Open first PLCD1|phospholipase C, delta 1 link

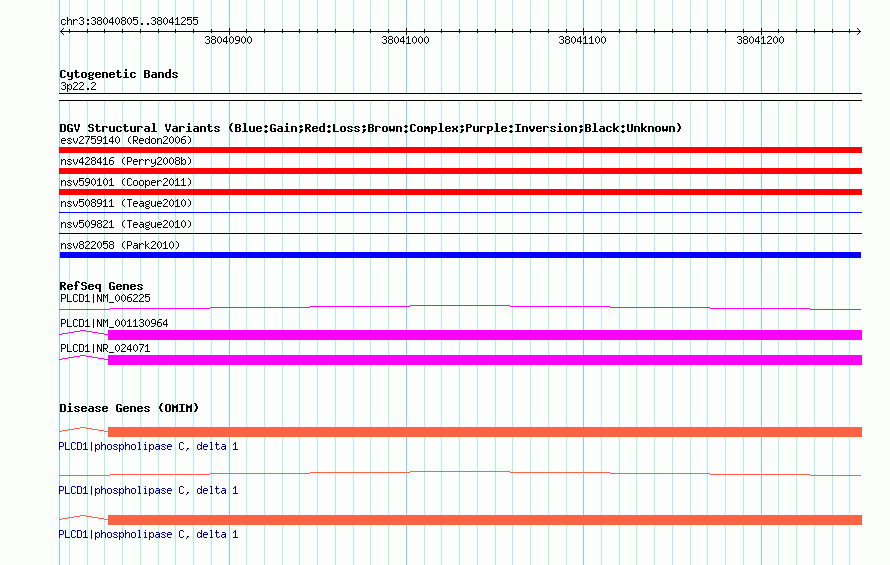click(148, 446)
